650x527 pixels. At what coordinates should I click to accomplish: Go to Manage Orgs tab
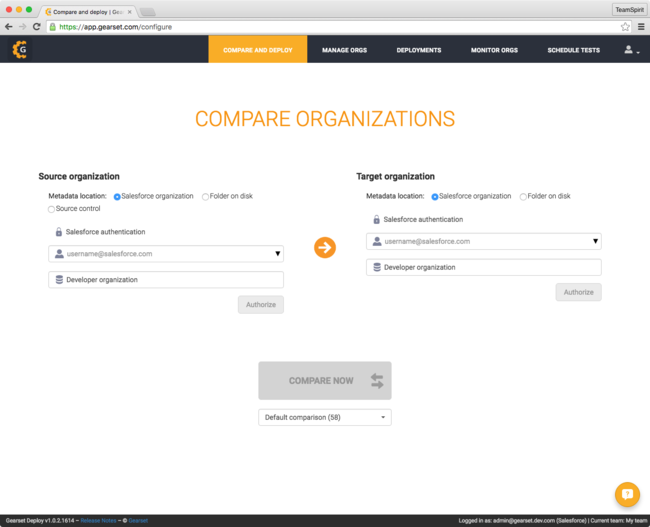(344, 49)
